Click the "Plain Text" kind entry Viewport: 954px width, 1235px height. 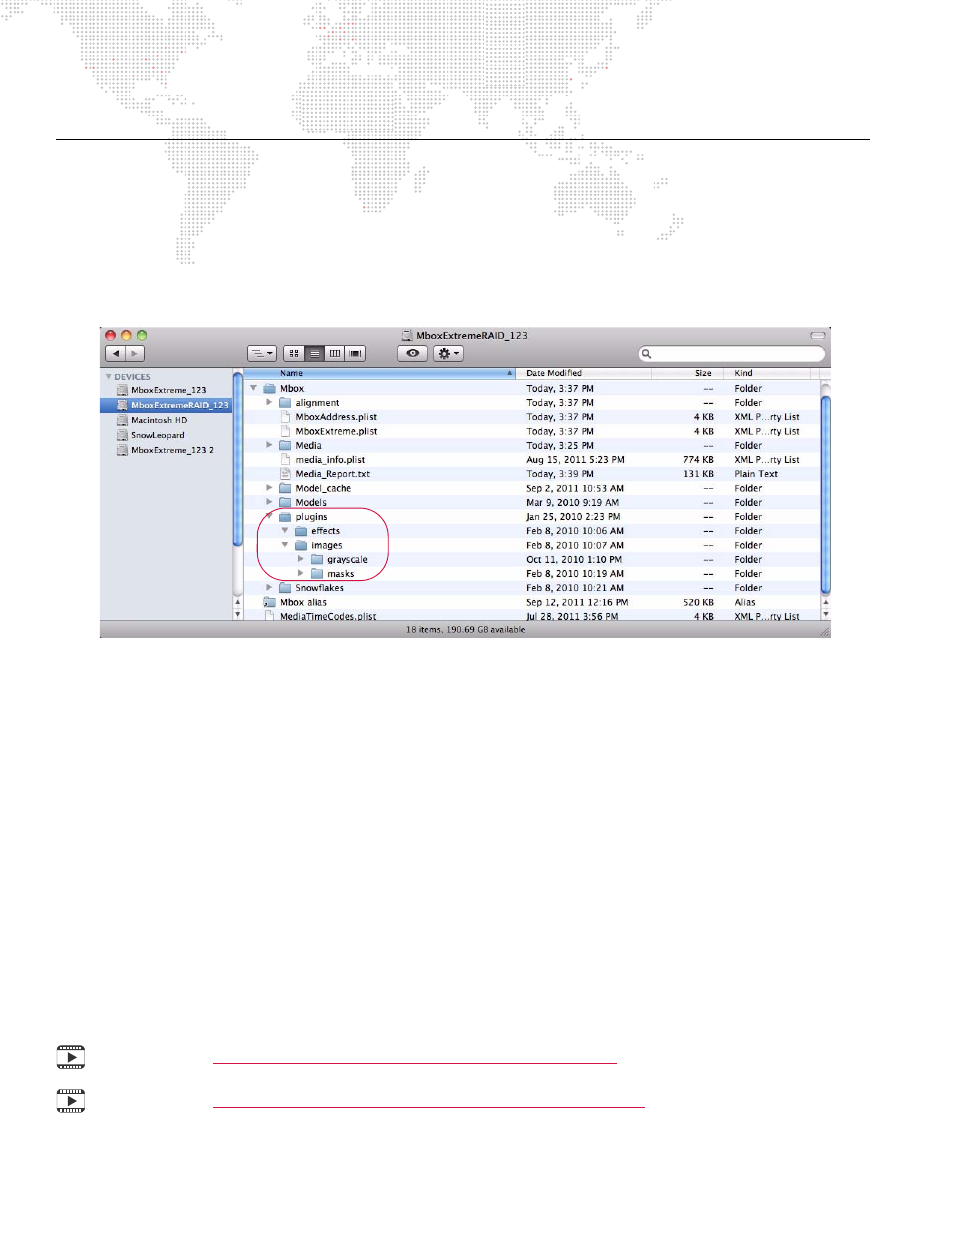756,474
